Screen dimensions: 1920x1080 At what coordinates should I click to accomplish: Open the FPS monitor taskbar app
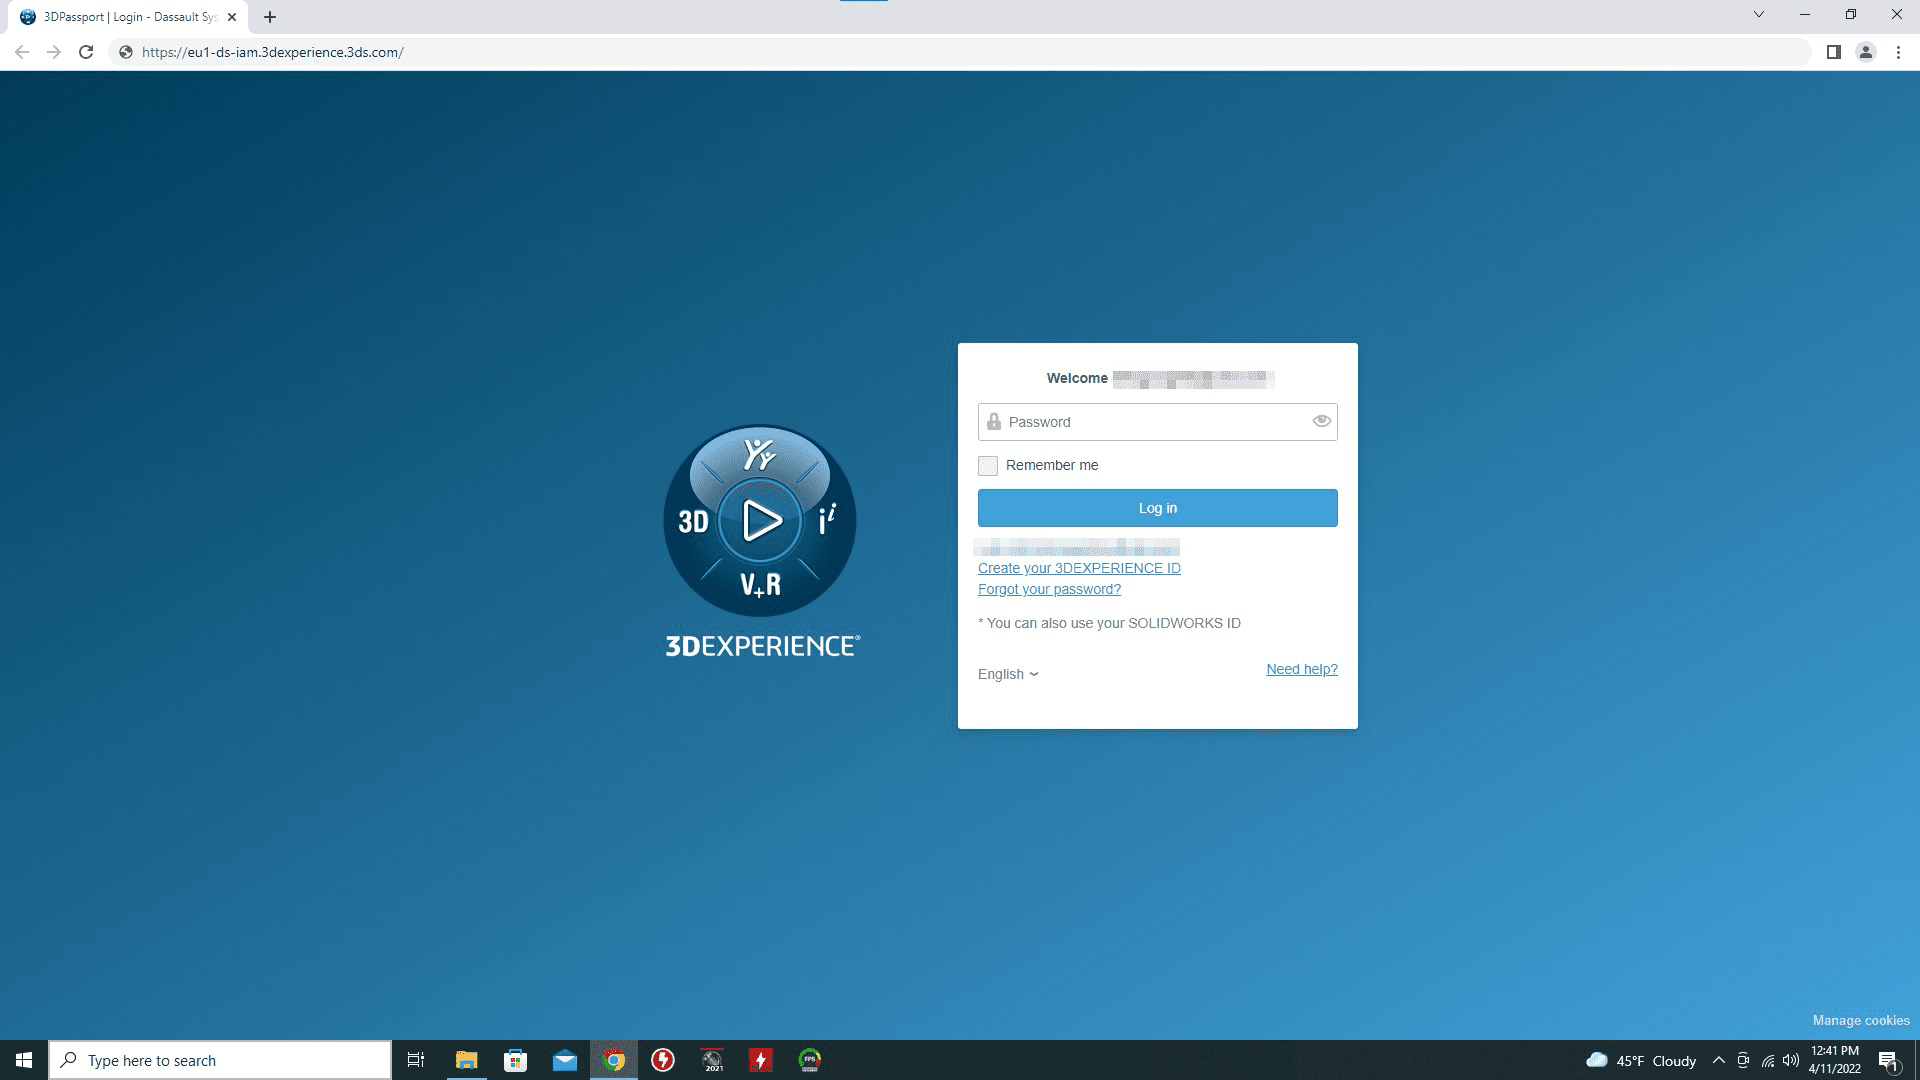[x=810, y=1060]
